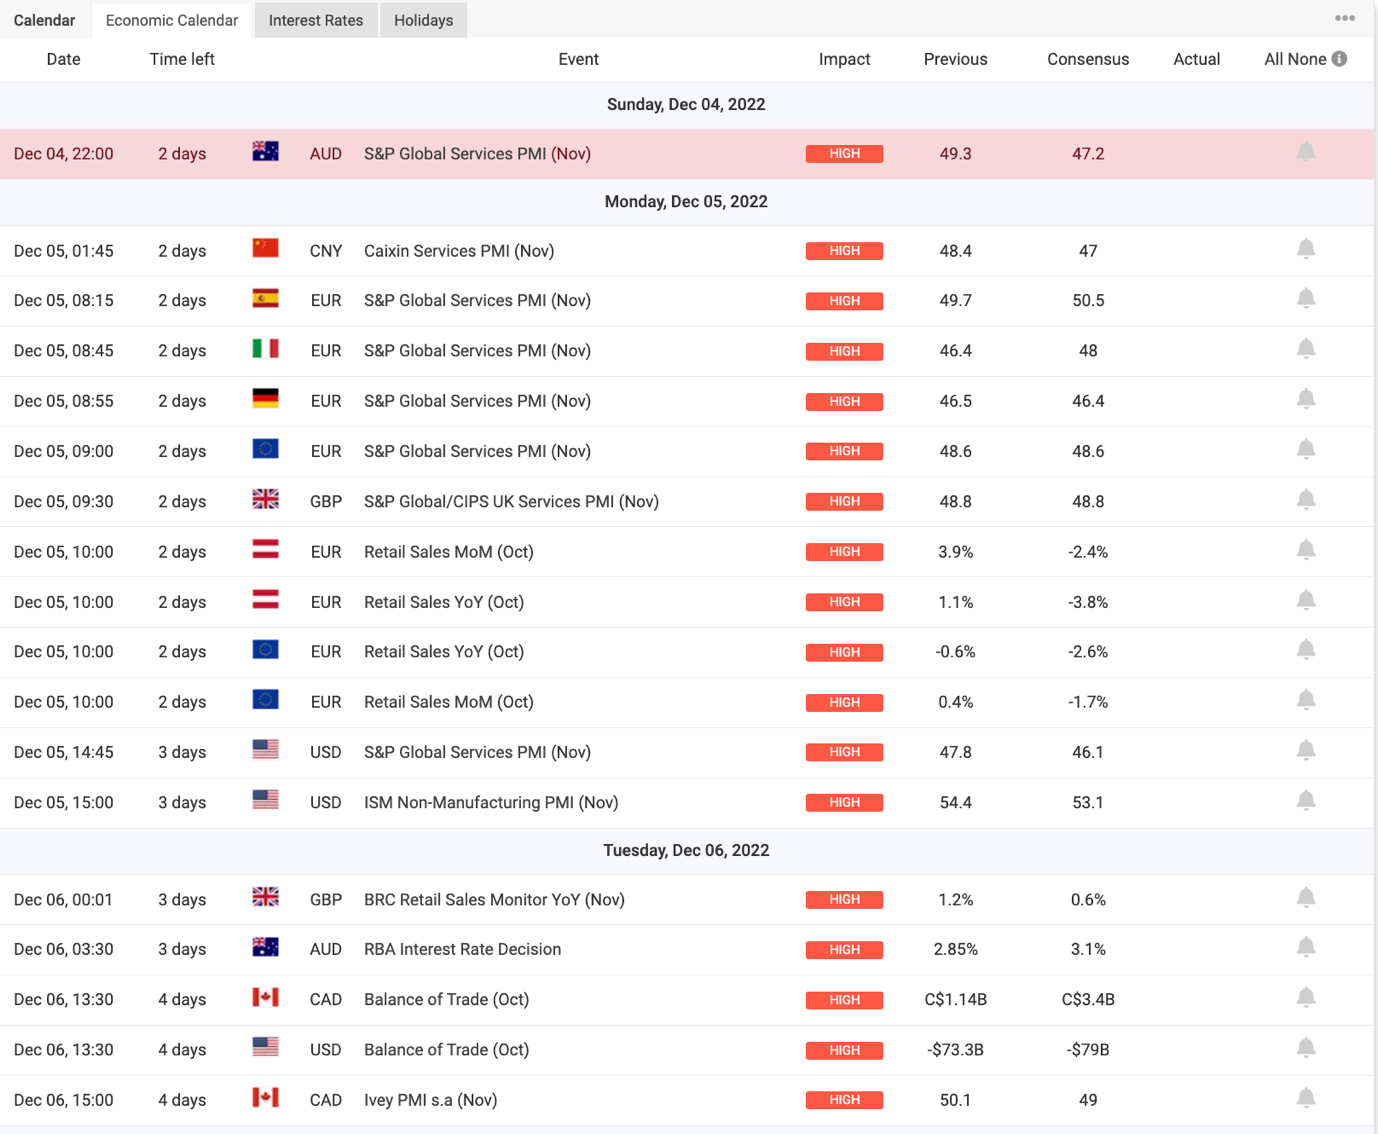Set alert bell for Ivey PMI s.a

pos(1306,1099)
